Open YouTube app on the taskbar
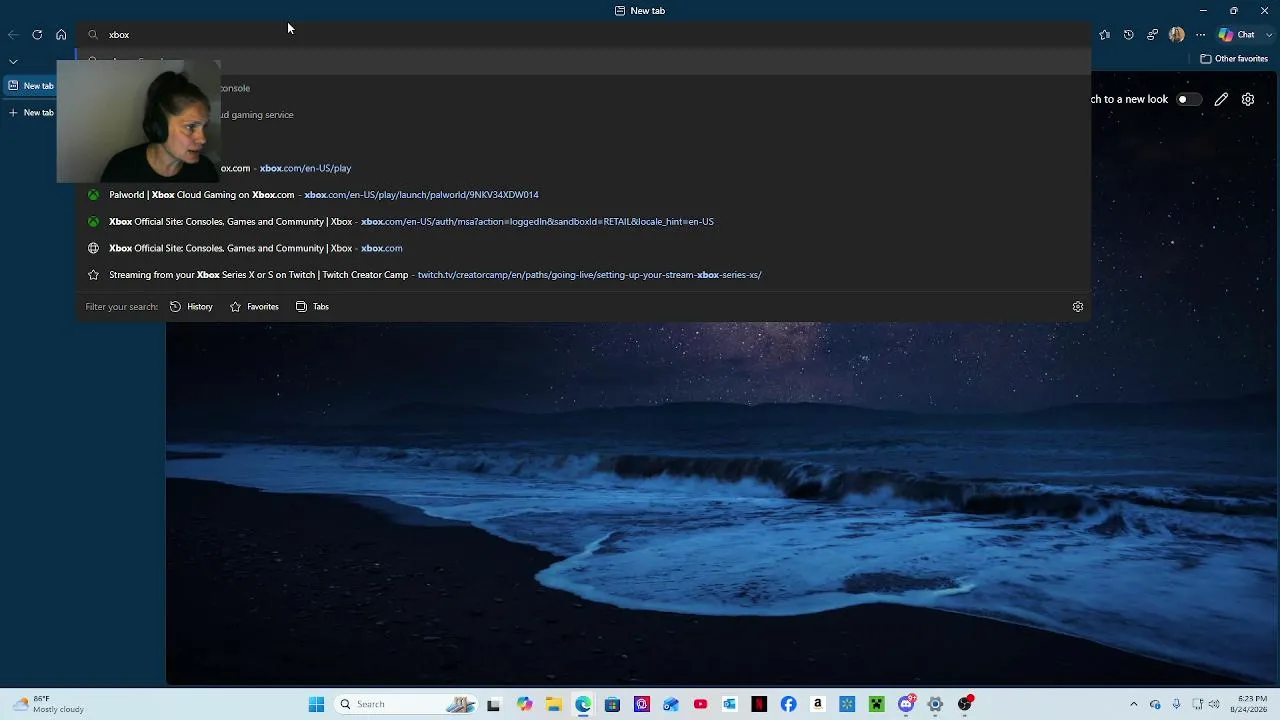 700,704
